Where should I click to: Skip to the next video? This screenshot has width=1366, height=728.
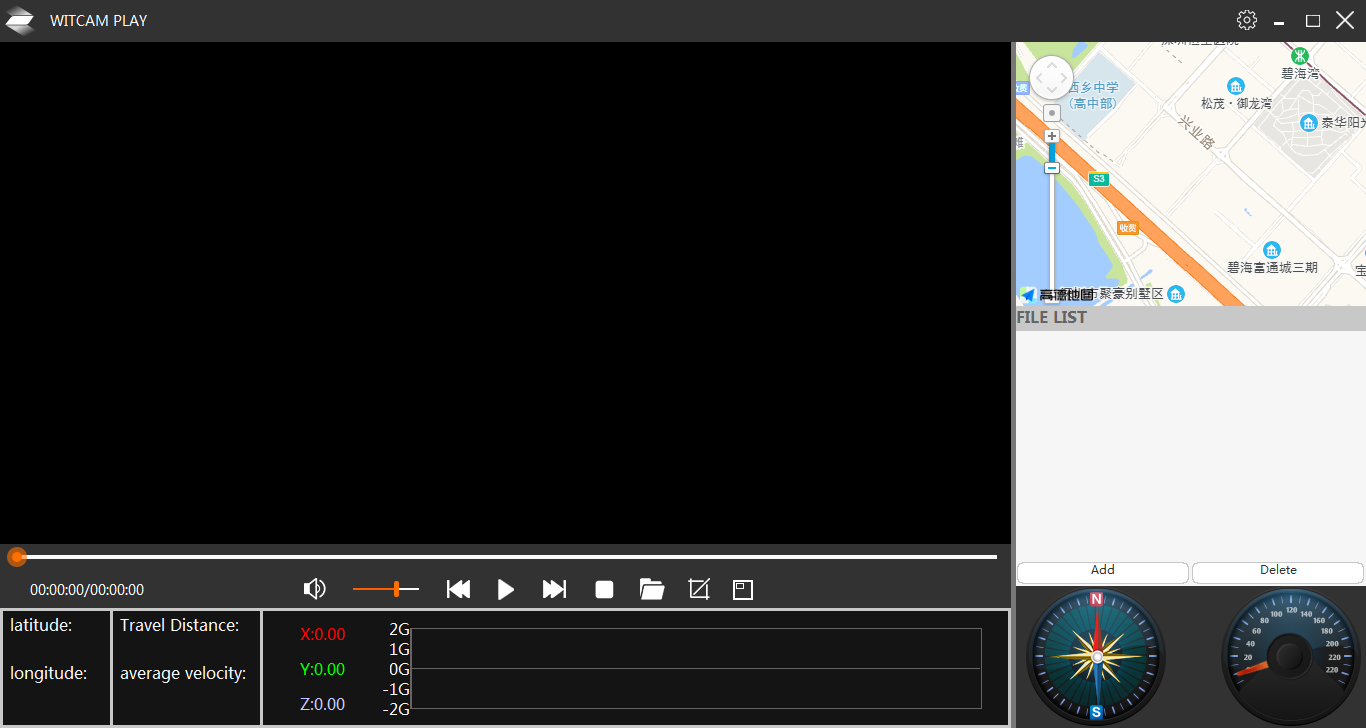554,589
